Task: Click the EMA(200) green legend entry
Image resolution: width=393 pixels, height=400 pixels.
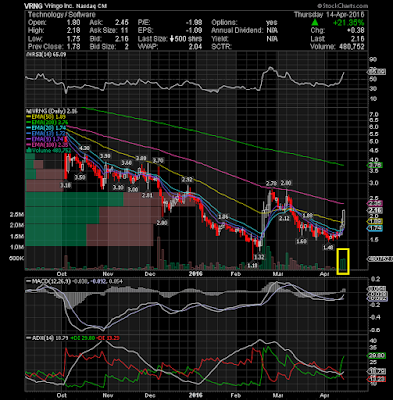Action: (47, 122)
